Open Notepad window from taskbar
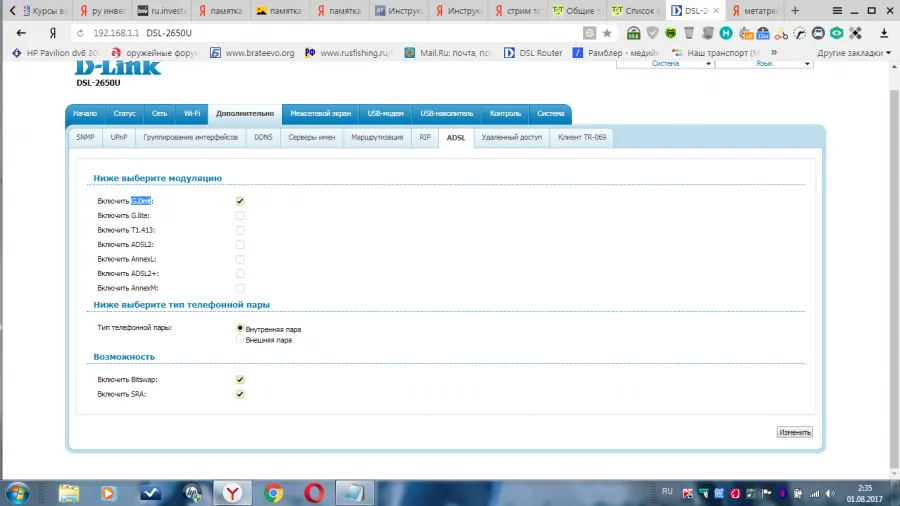Image resolution: width=900 pixels, height=506 pixels. 354,493
